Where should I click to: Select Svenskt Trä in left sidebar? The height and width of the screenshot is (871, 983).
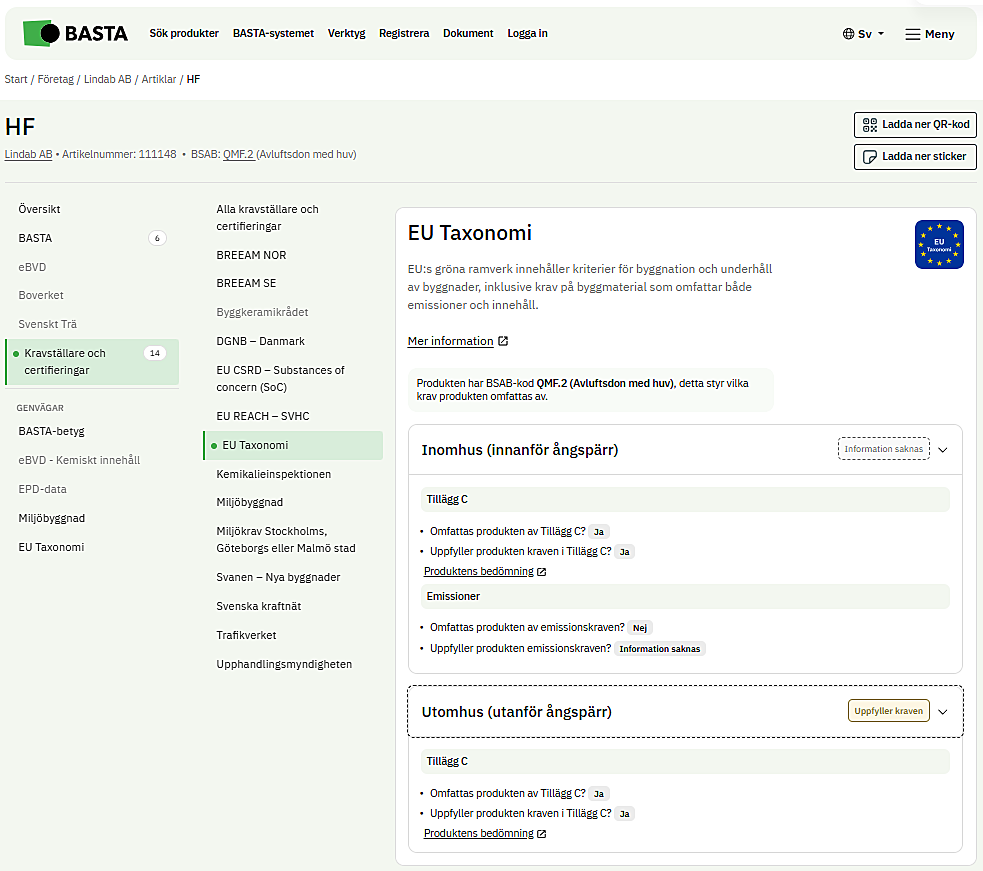pos(48,324)
